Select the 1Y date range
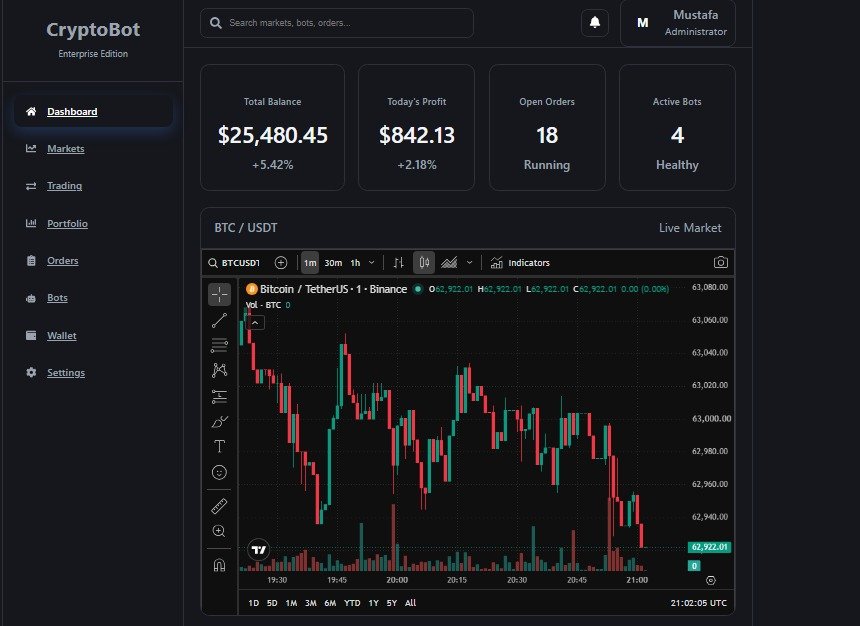 pyautogui.click(x=374, y=603)
